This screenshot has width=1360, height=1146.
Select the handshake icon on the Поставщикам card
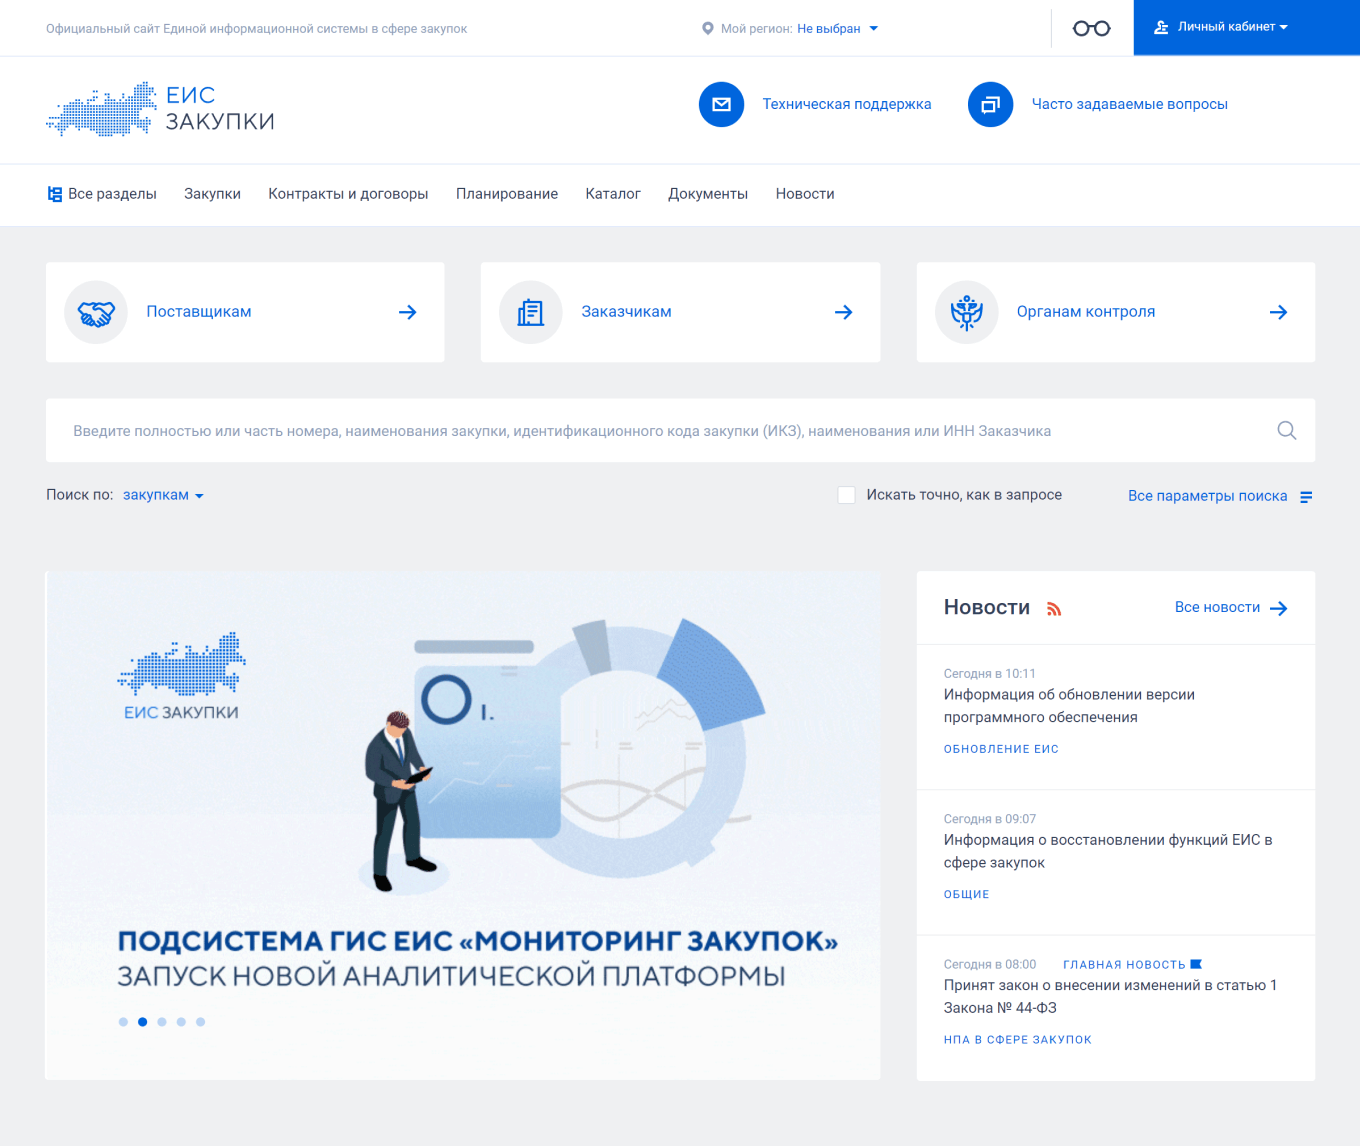[95, 311]
